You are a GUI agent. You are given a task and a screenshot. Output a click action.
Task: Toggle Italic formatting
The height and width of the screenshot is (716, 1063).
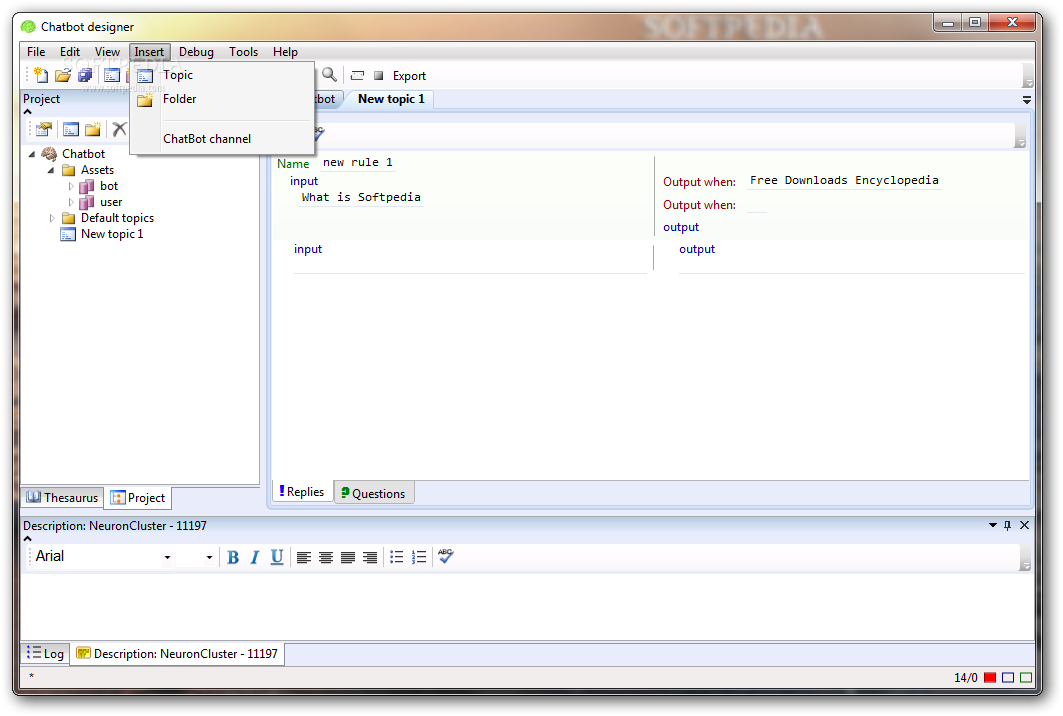tap(255, 557)
